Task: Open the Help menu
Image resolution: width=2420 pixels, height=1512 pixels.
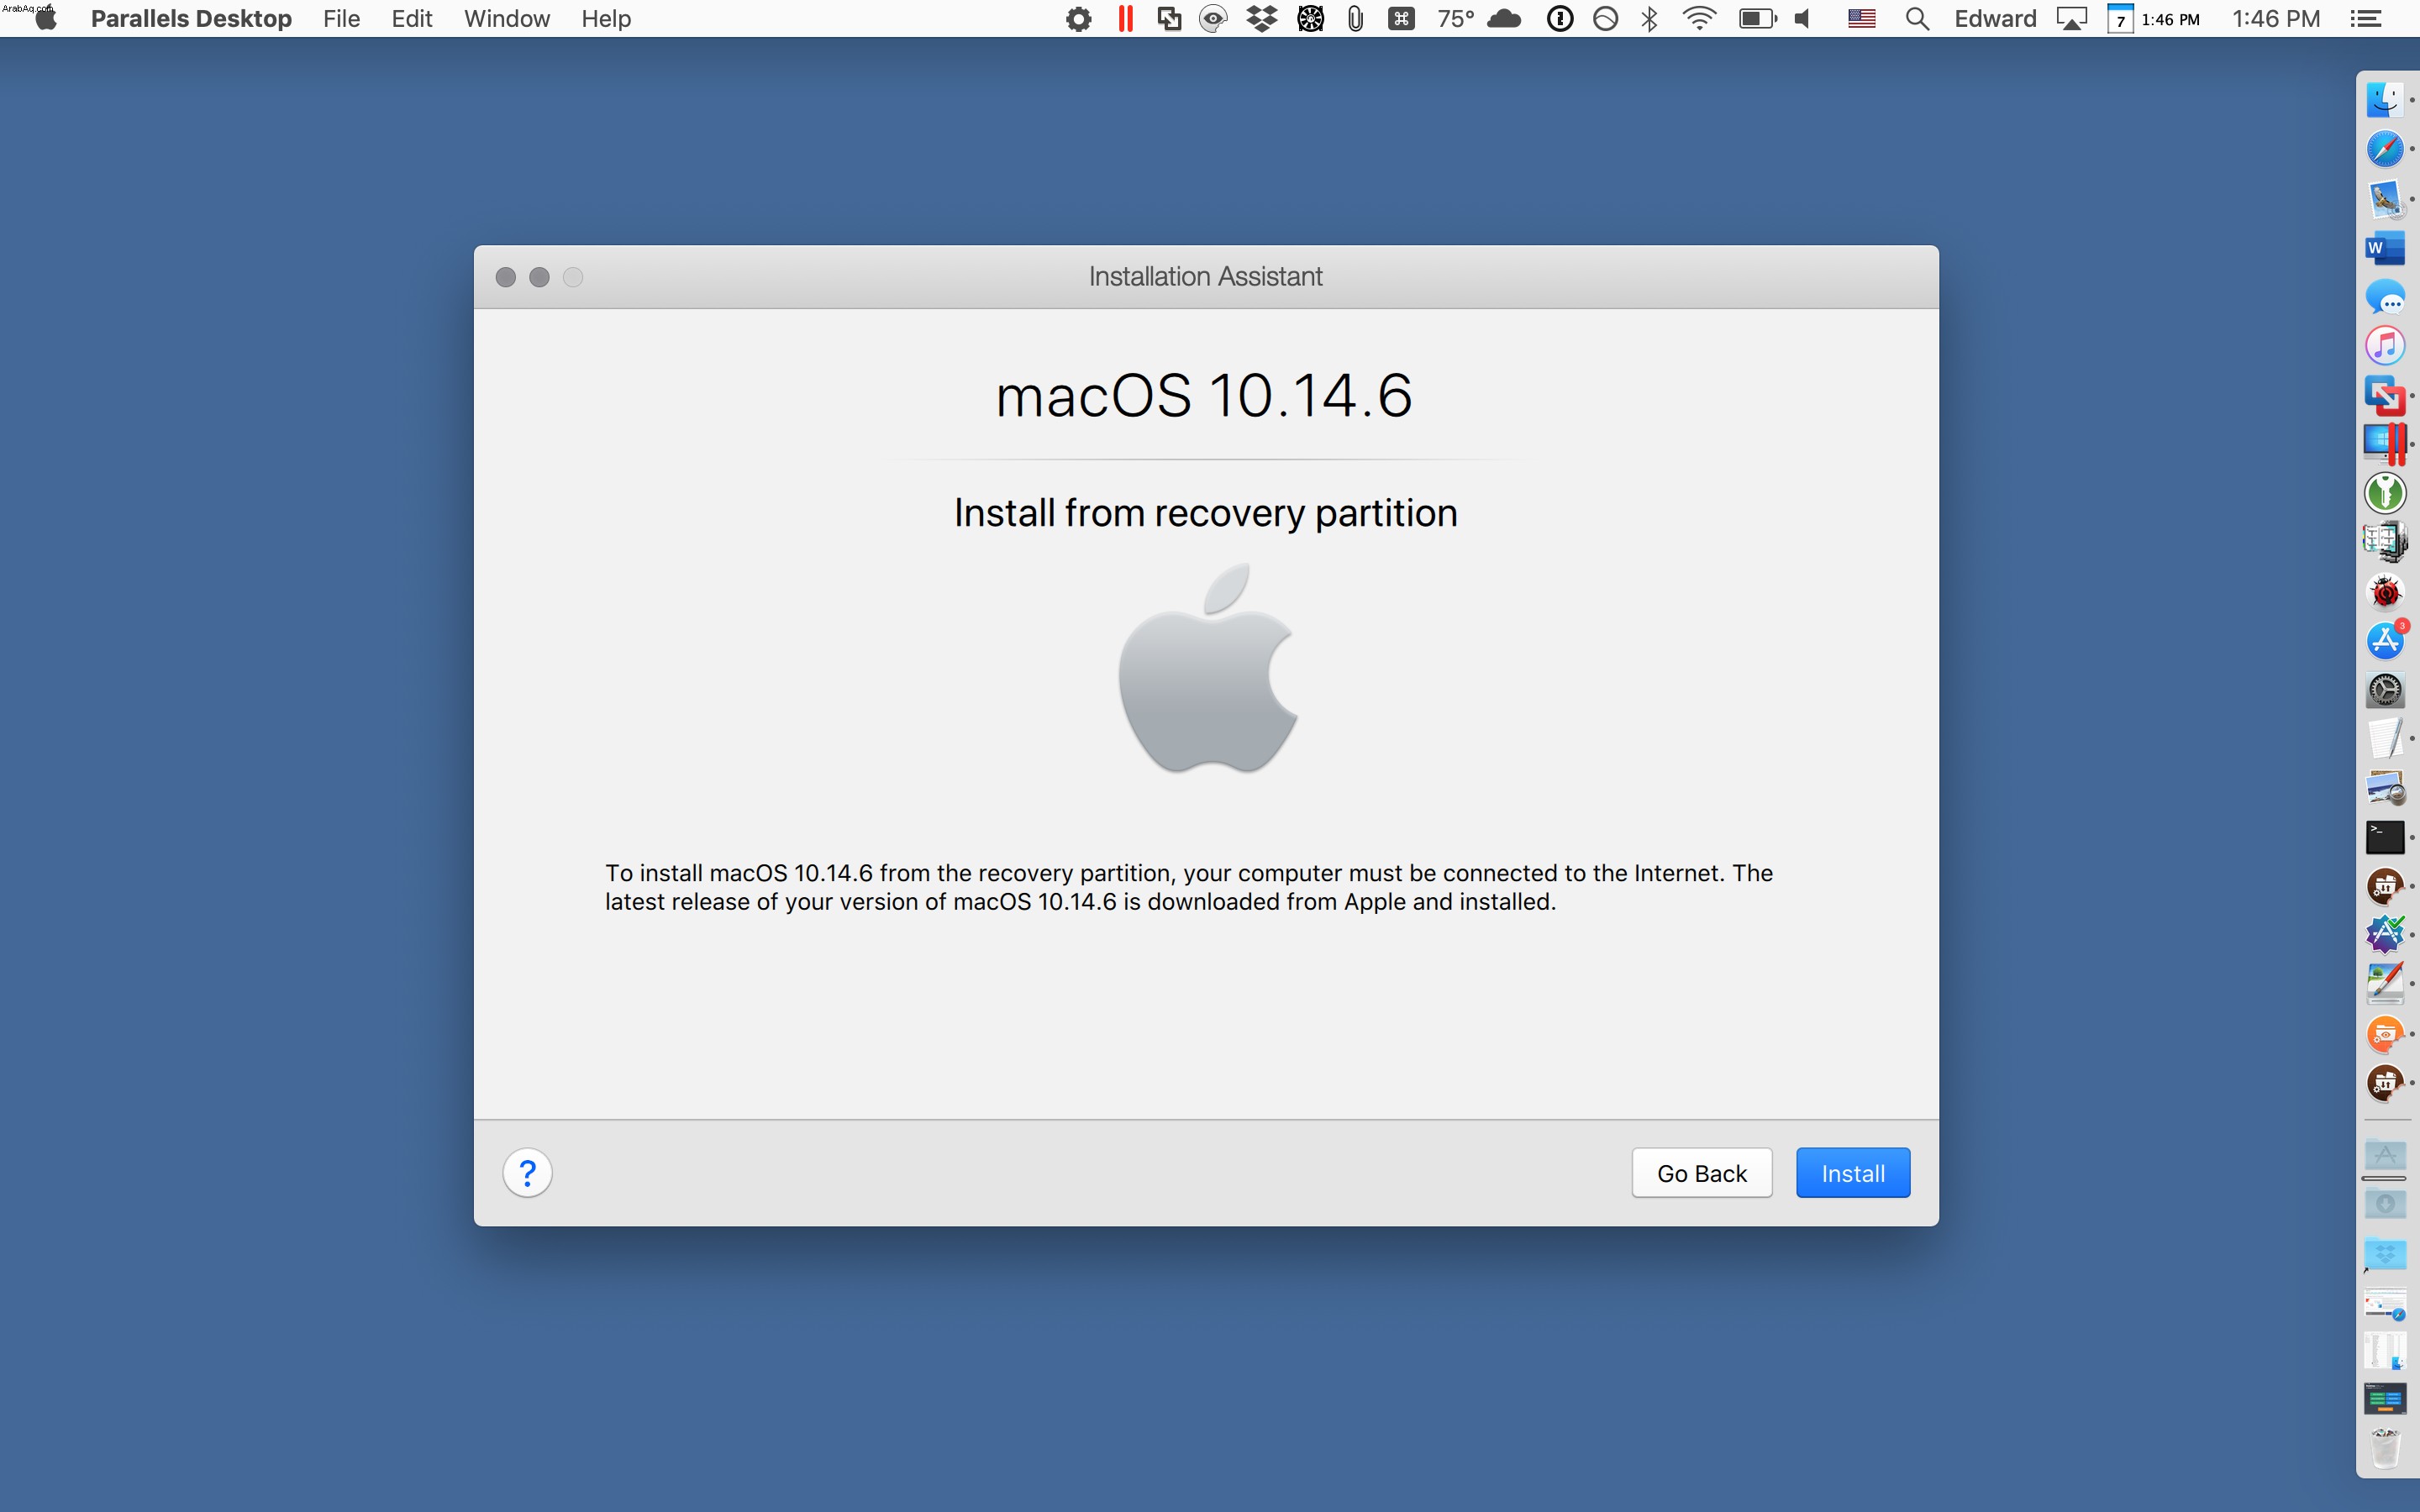Action: (606, 18)
